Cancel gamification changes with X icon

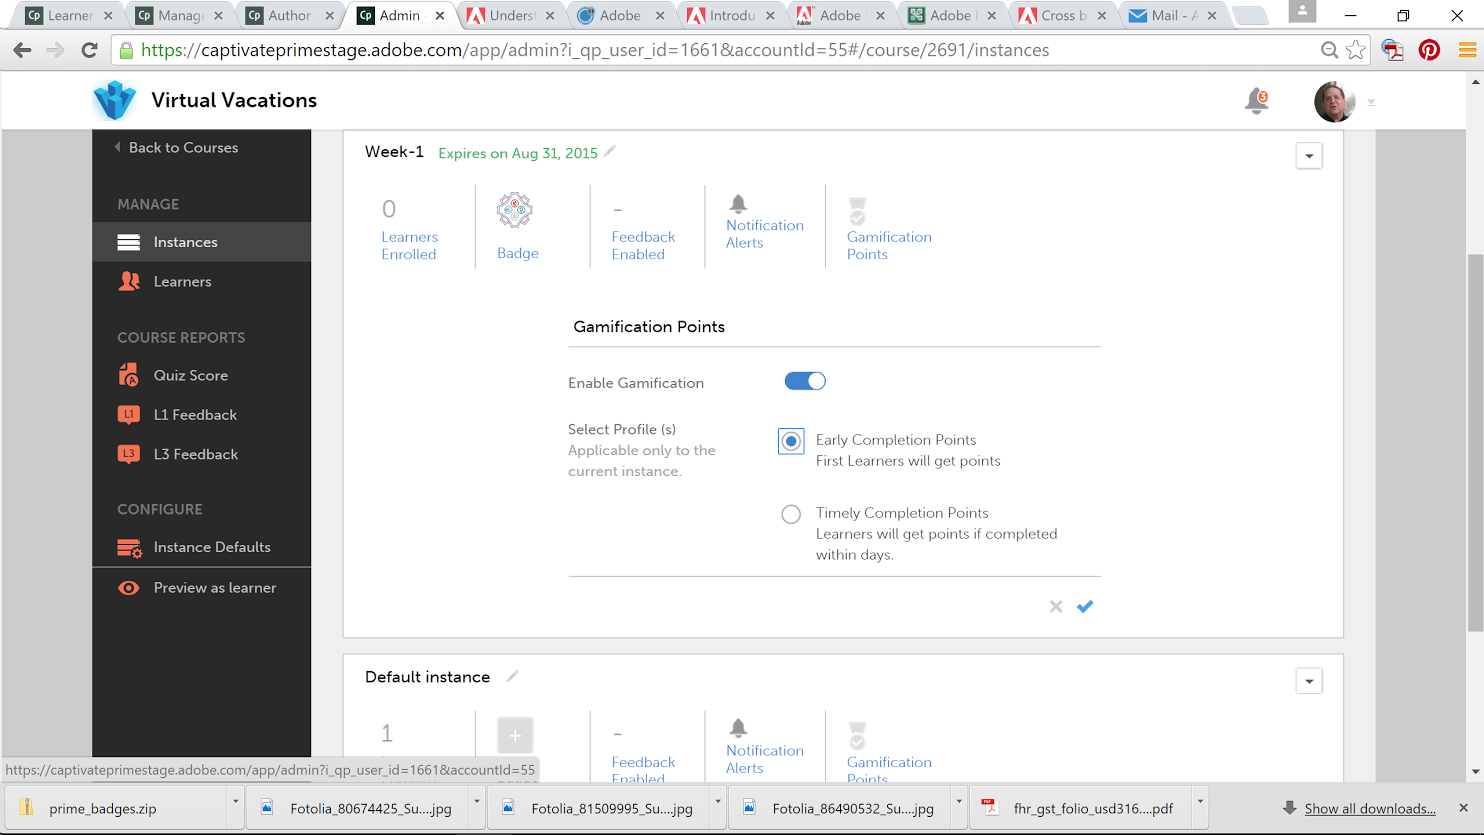pyautogui.click(x=1056, y=606)
